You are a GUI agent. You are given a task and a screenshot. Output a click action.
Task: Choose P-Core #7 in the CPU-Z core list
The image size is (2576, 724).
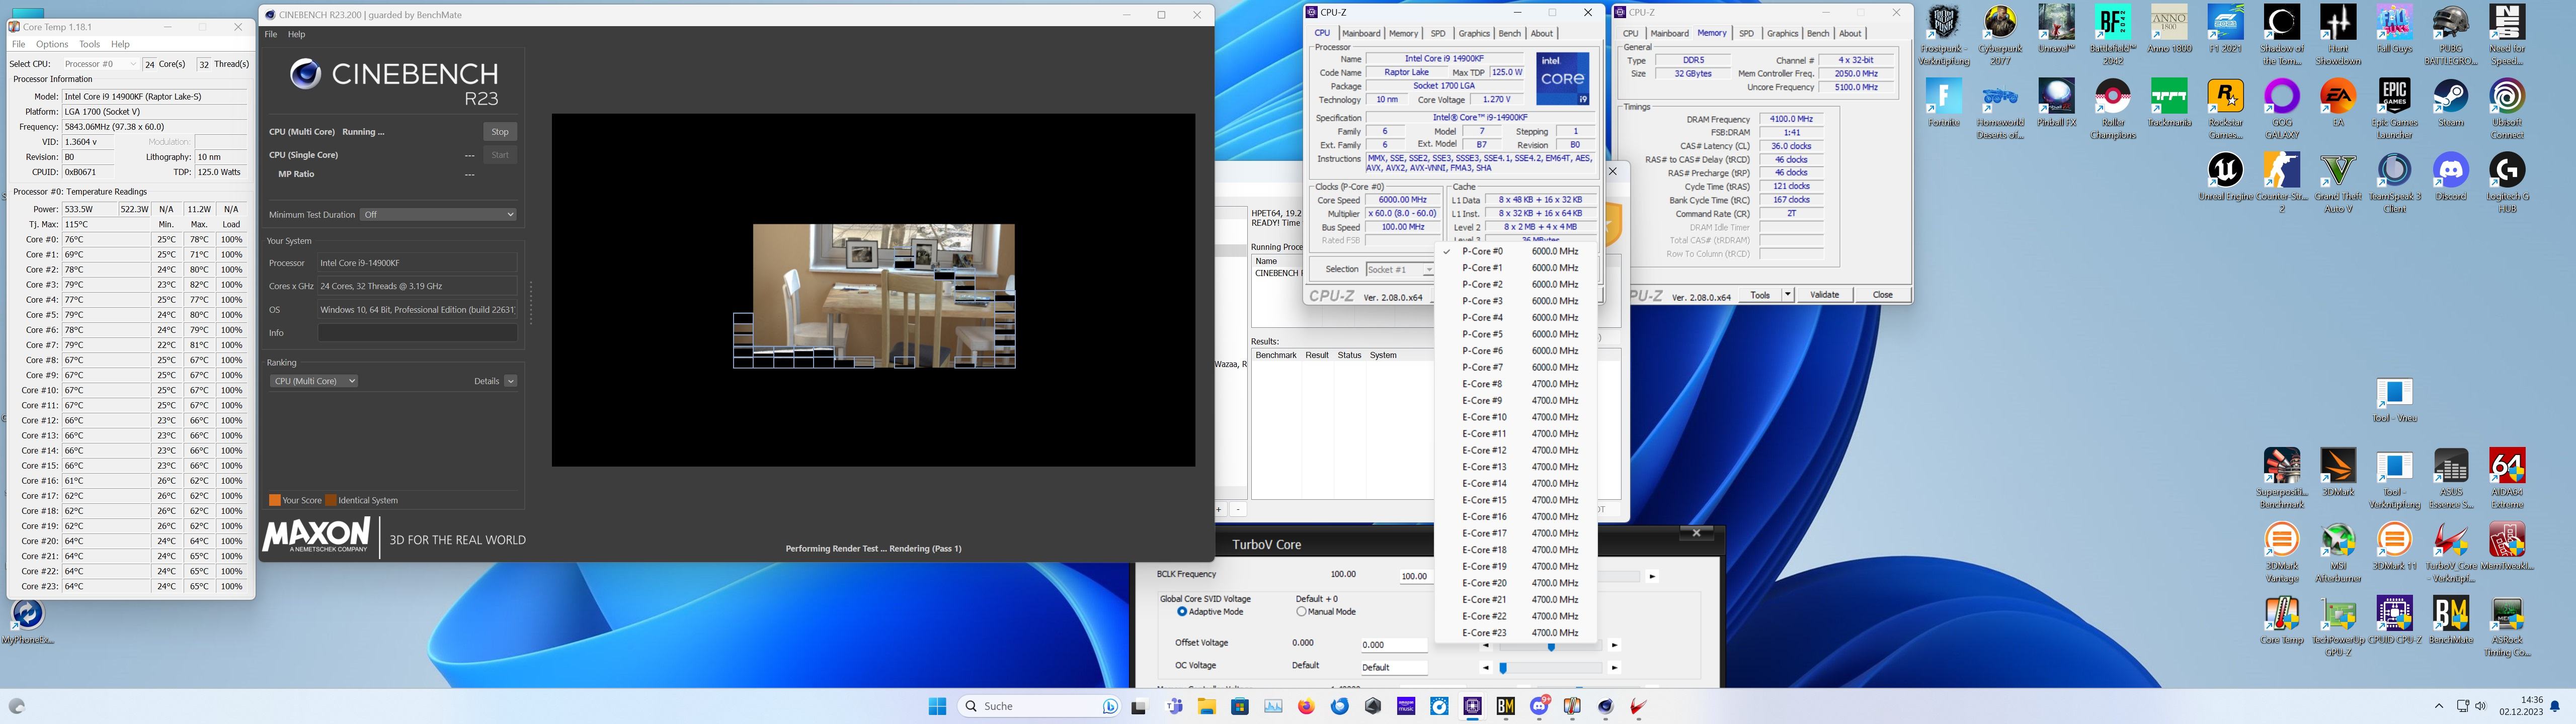pos(1515,367)
